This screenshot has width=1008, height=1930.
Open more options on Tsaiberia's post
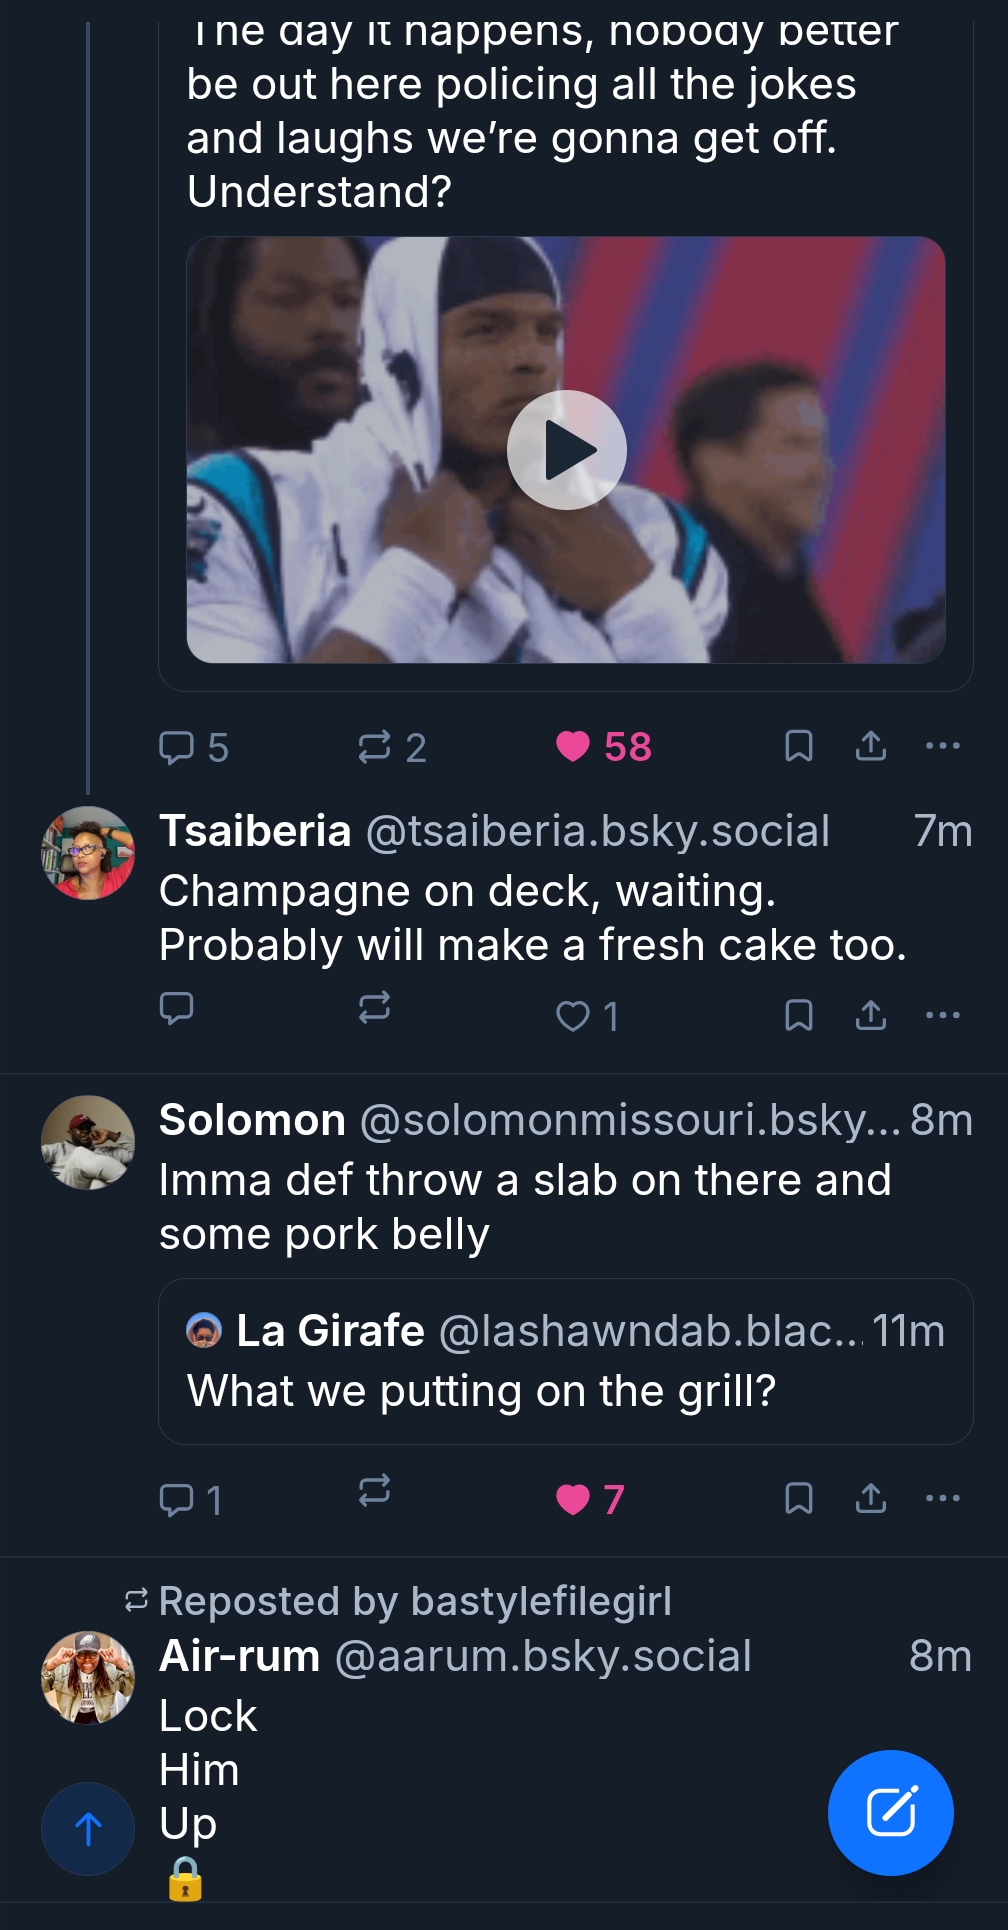[x=943, y=1015]
